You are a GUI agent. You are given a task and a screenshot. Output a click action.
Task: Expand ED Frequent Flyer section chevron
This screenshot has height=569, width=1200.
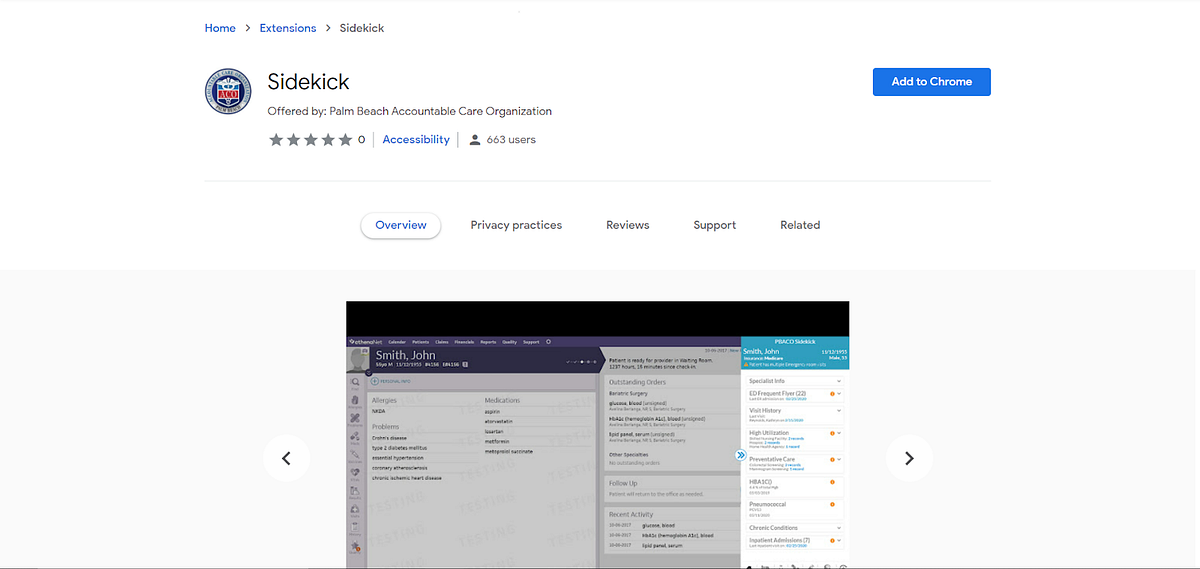point(839,393)
